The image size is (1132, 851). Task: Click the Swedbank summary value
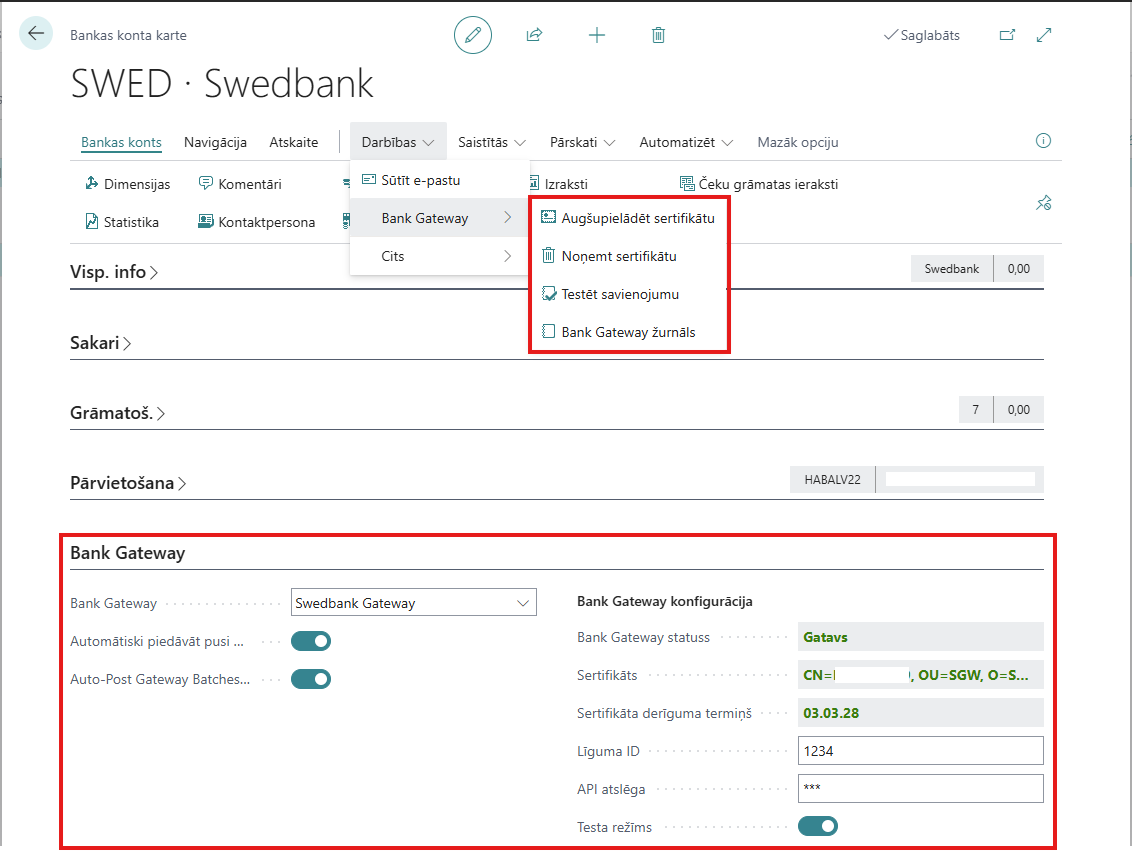(x=952, y=269)
